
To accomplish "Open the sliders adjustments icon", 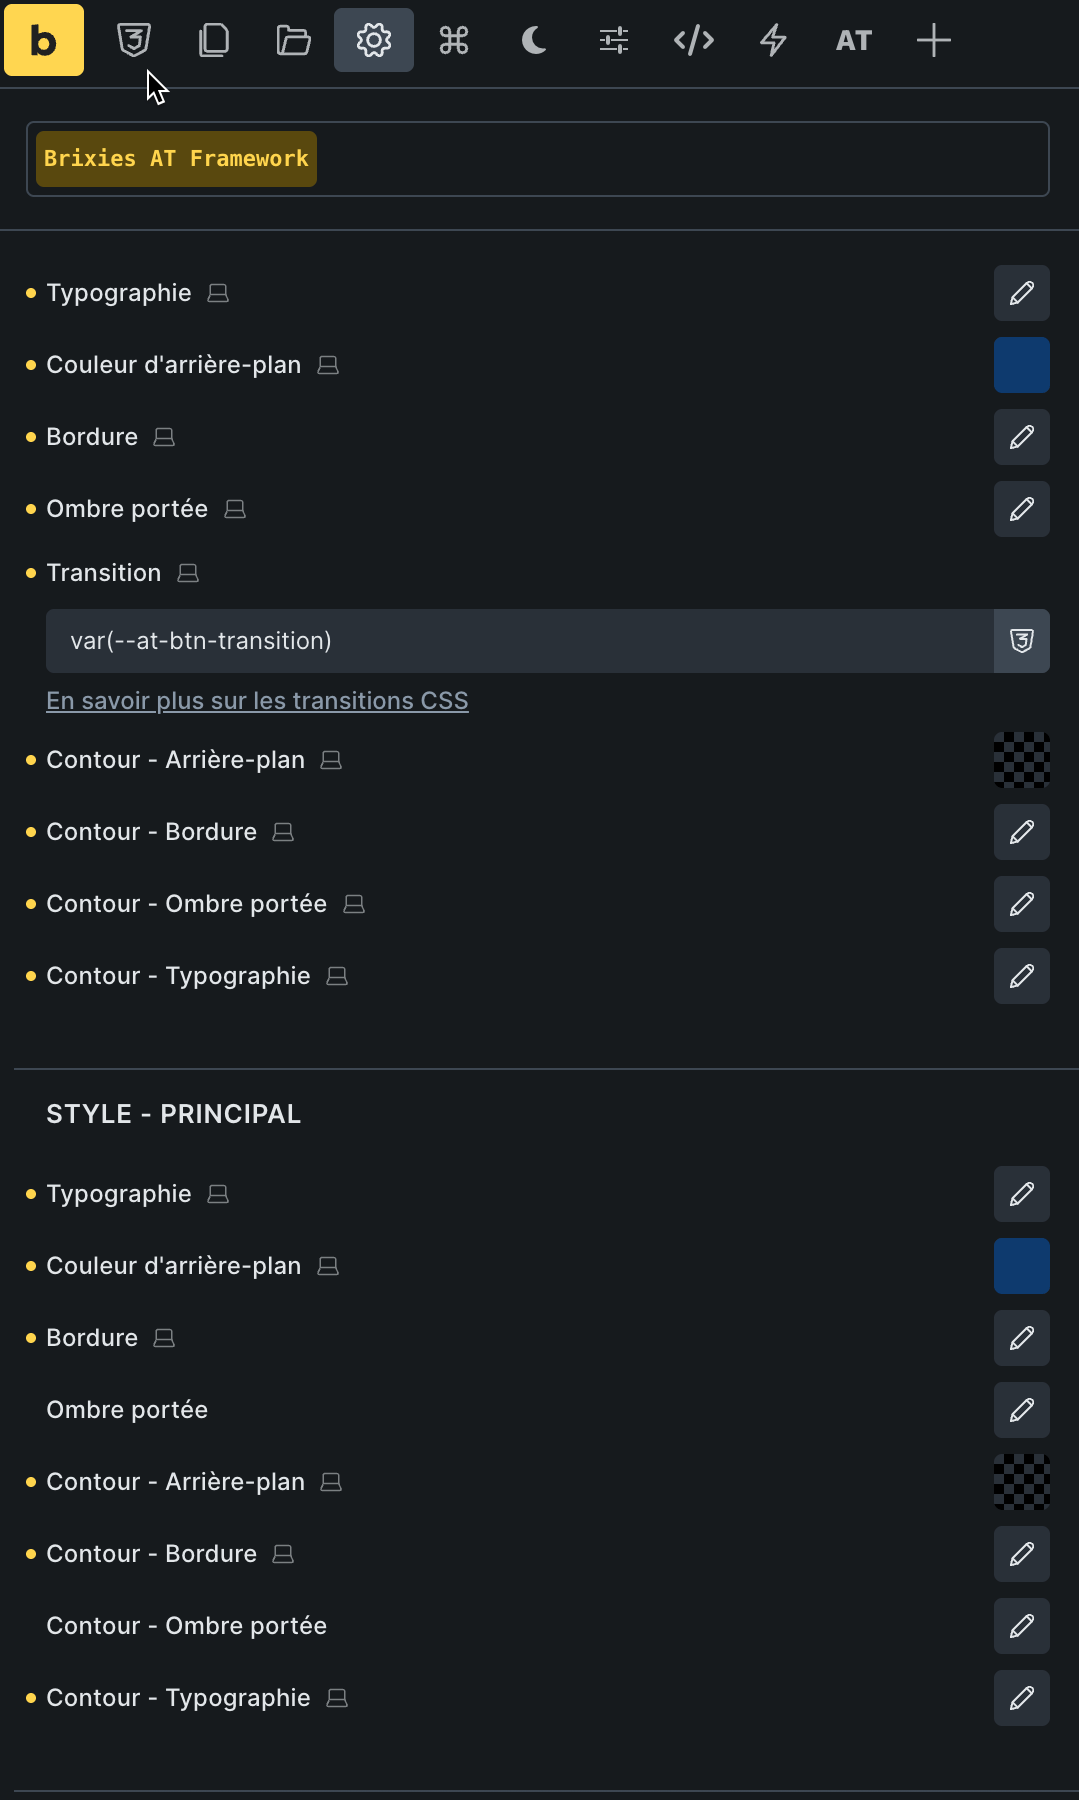I will coord(614,40).
